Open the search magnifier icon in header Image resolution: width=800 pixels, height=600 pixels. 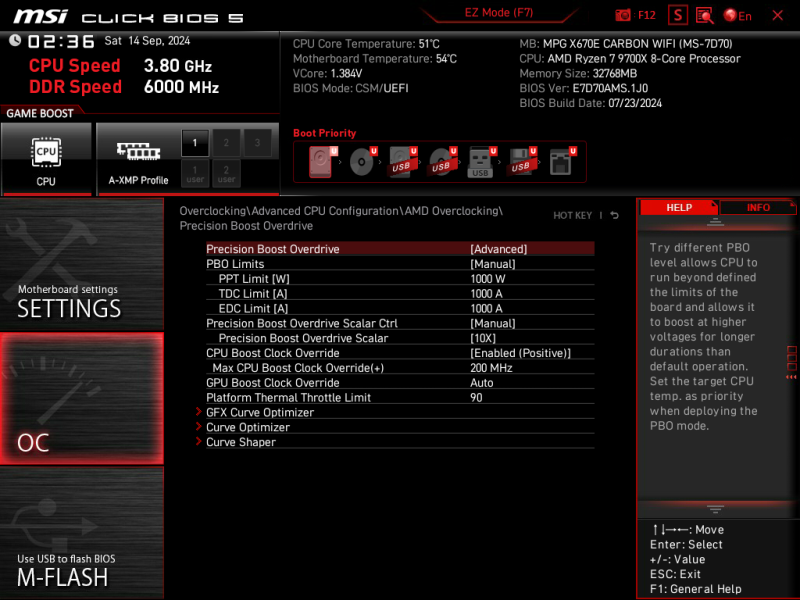tap(704, 15)
